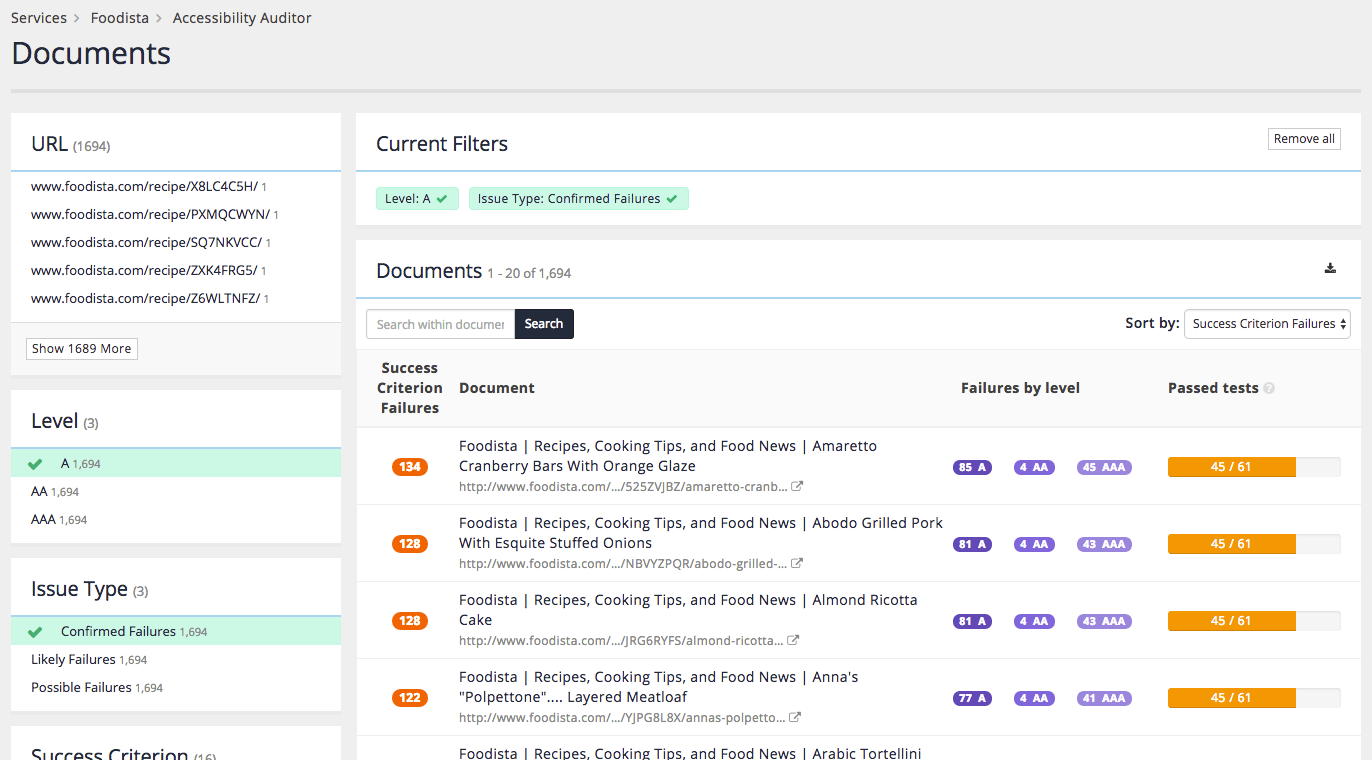Open external link for Abodo Grilled Pork

pos(797,564)
